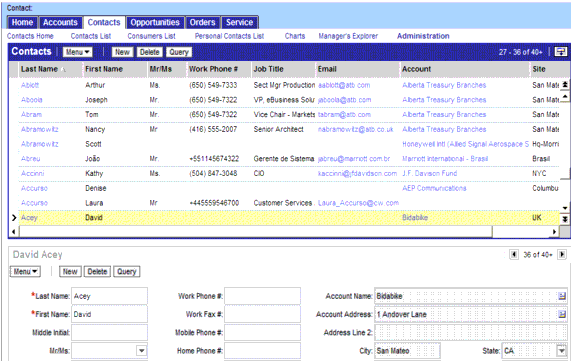The width and height of the screenshot is (576, 363).
Task: Select the Contacts tab
Action: click(x=104, y=22)
